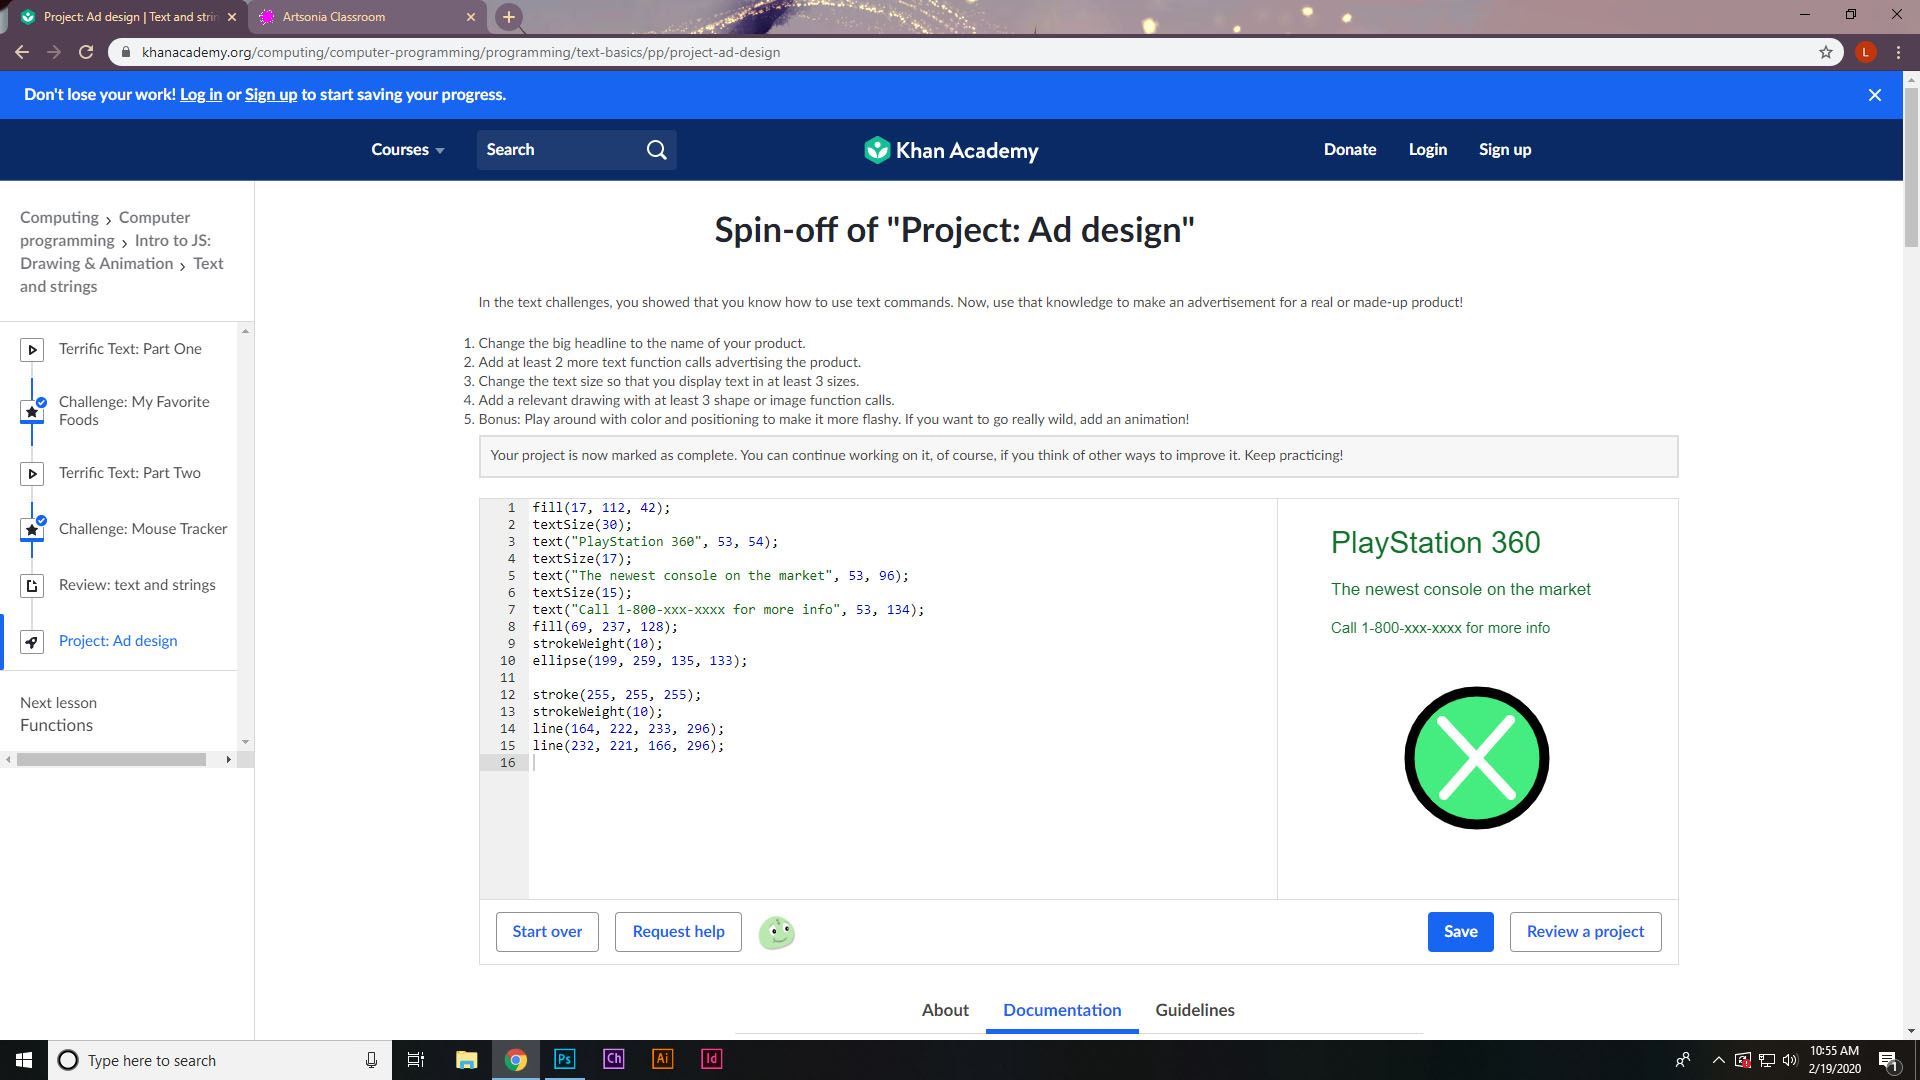Image resolution: width=1920 pixels, height=1080 pixels.
Task: Open Challenge: Mouse Tracker star icon
Action: [32, 529]
